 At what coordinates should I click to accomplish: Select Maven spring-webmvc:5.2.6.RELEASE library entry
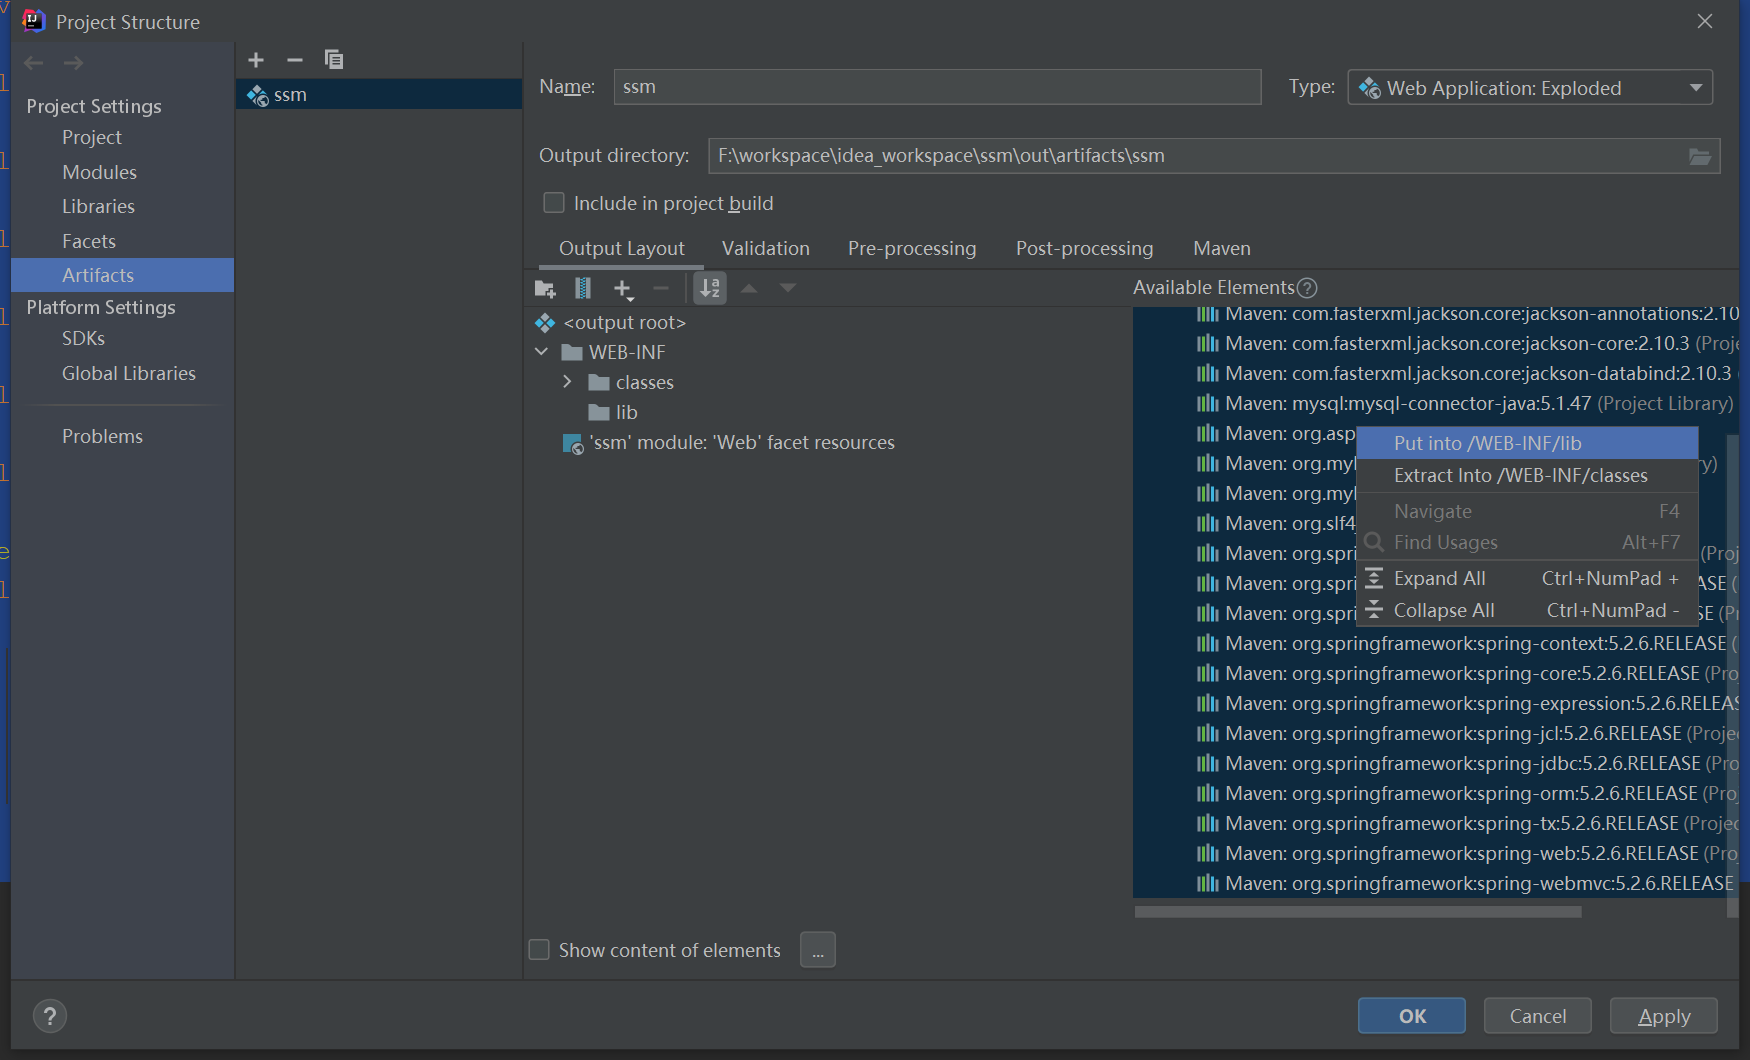tap(1465, 883)
